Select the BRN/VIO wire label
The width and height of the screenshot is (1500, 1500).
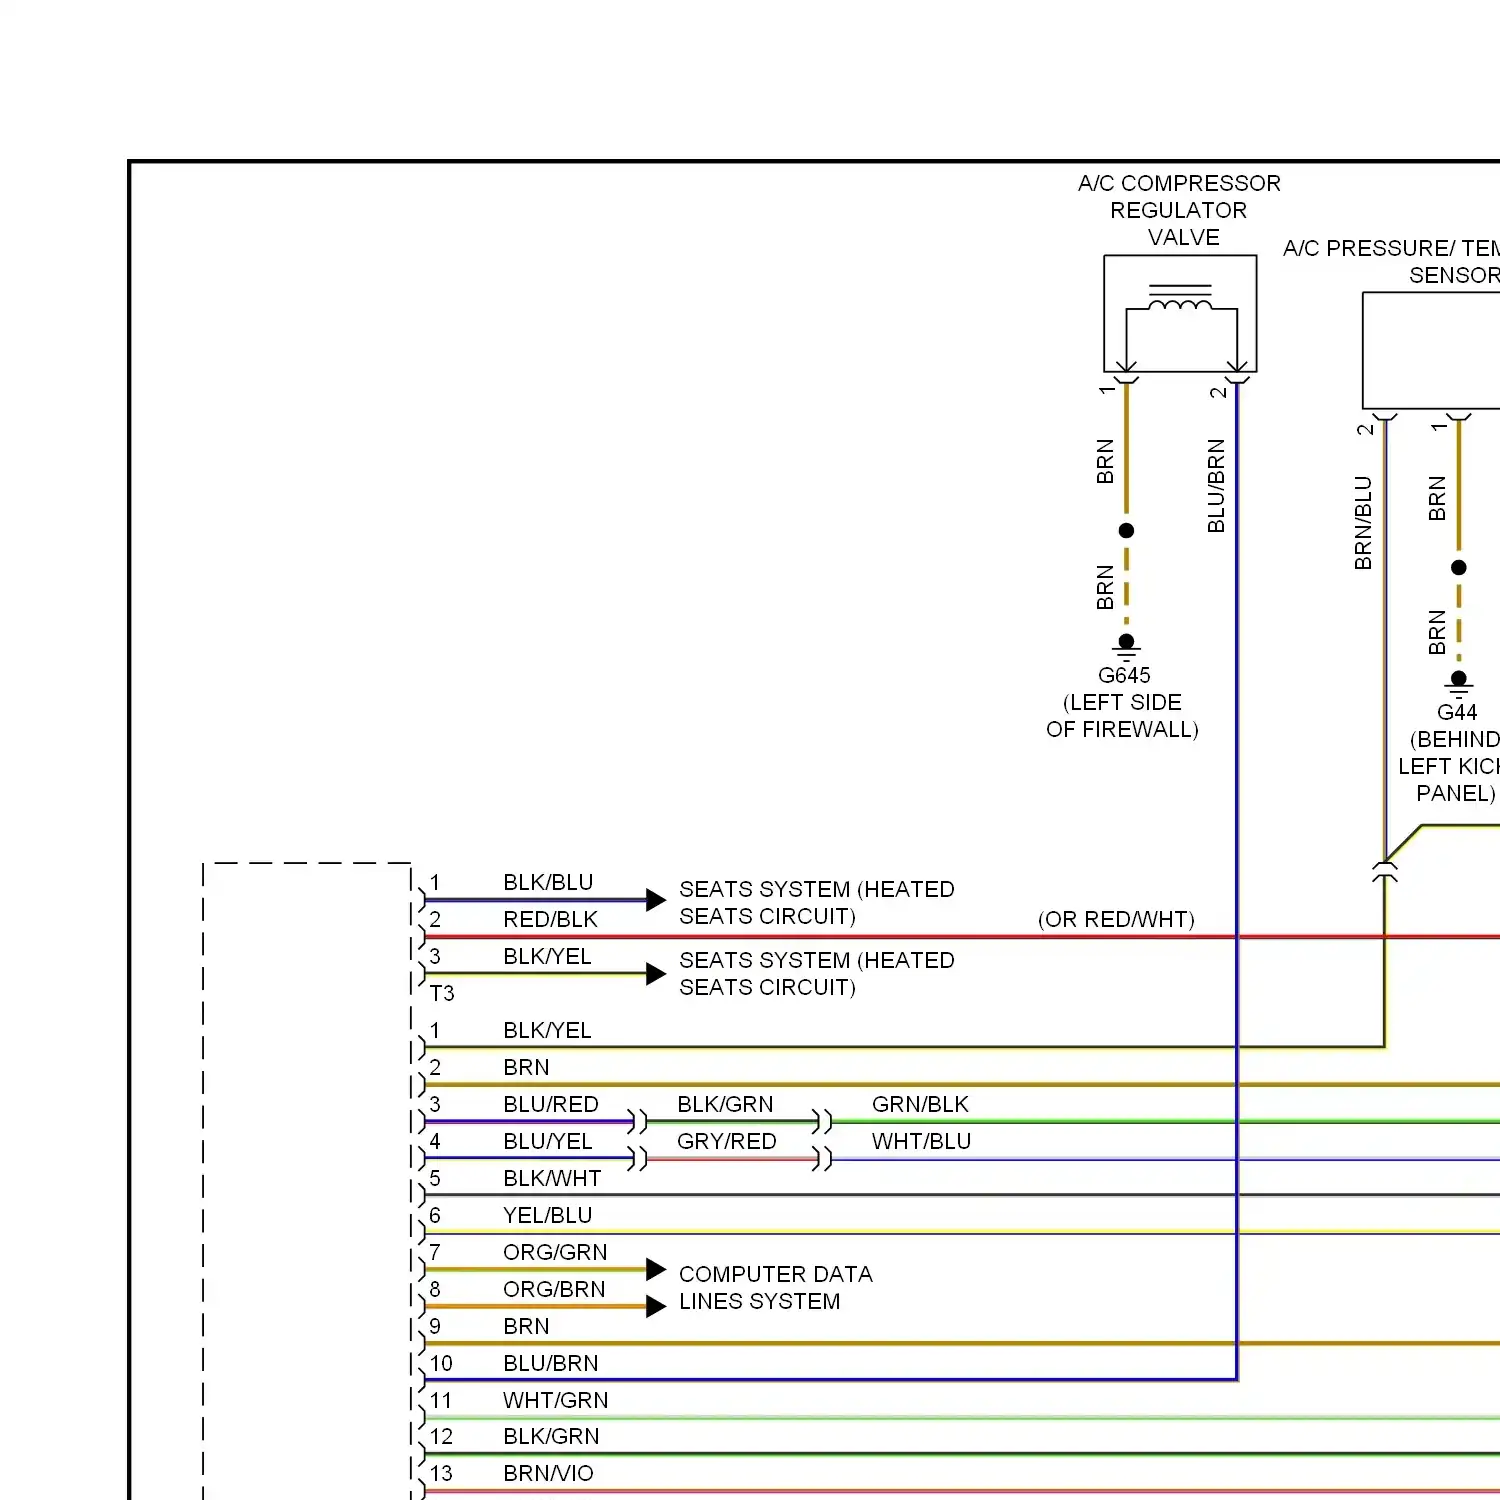point(548,1473)
